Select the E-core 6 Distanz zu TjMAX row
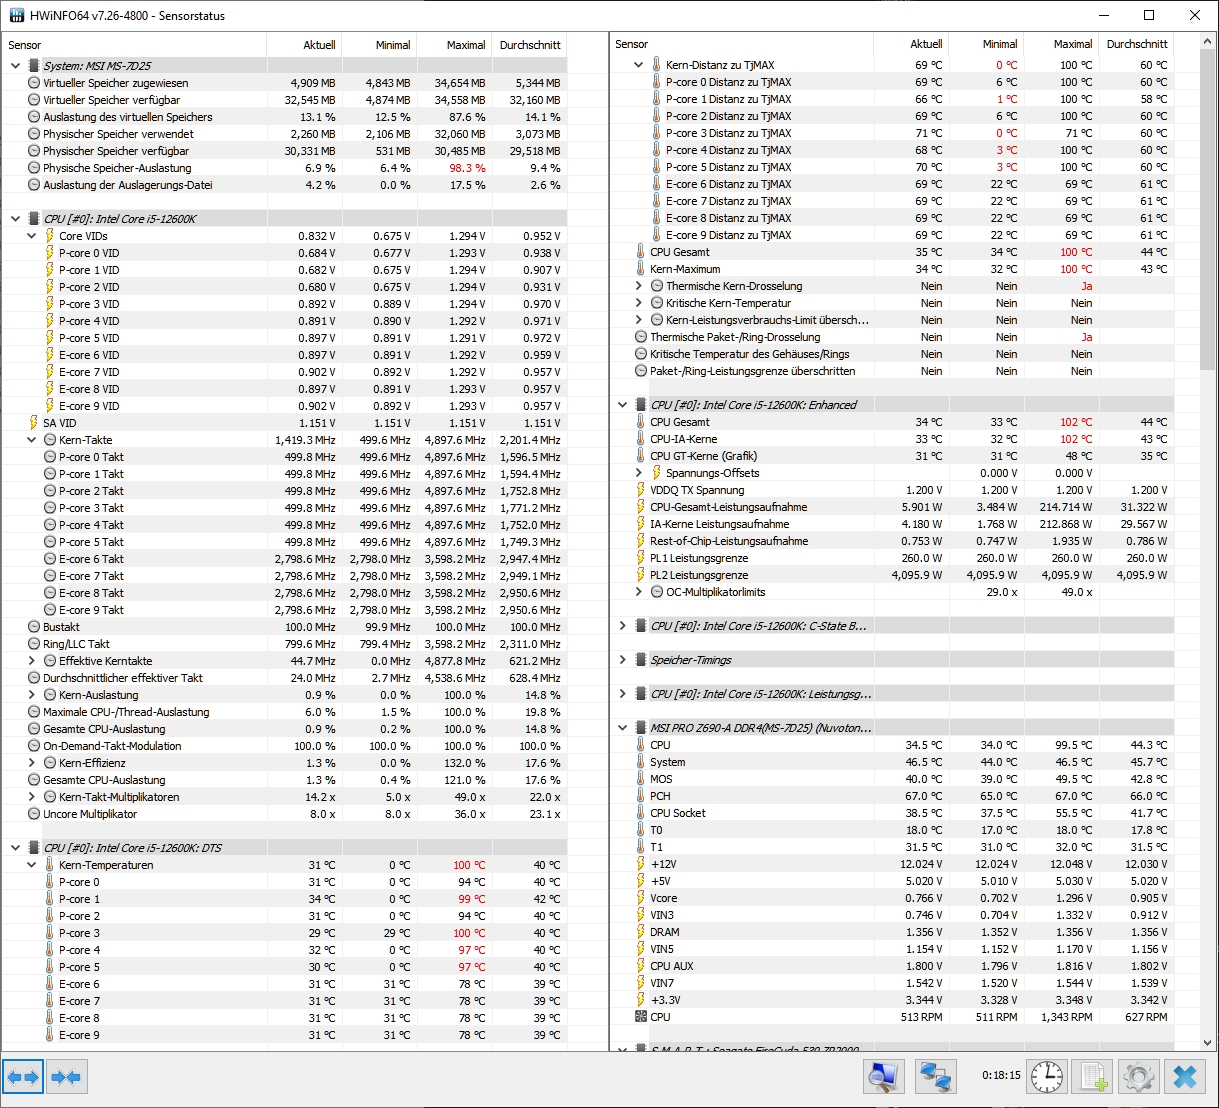This screenshot has width=1219, height=1108. click(x=892, y=184)
